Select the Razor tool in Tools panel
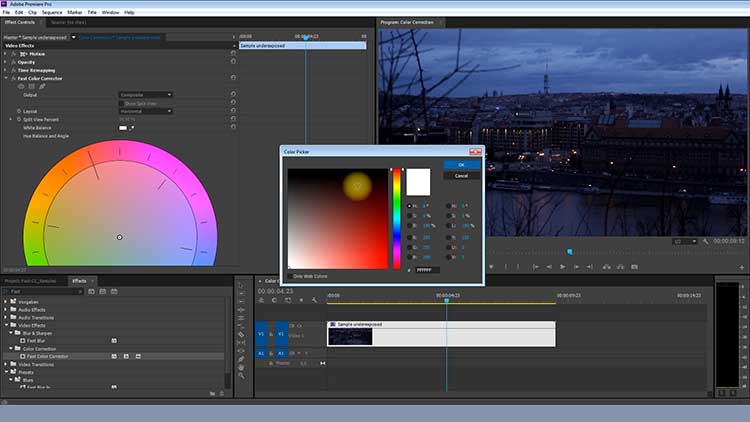The image size is (750, 422). (x=242, y=334)
